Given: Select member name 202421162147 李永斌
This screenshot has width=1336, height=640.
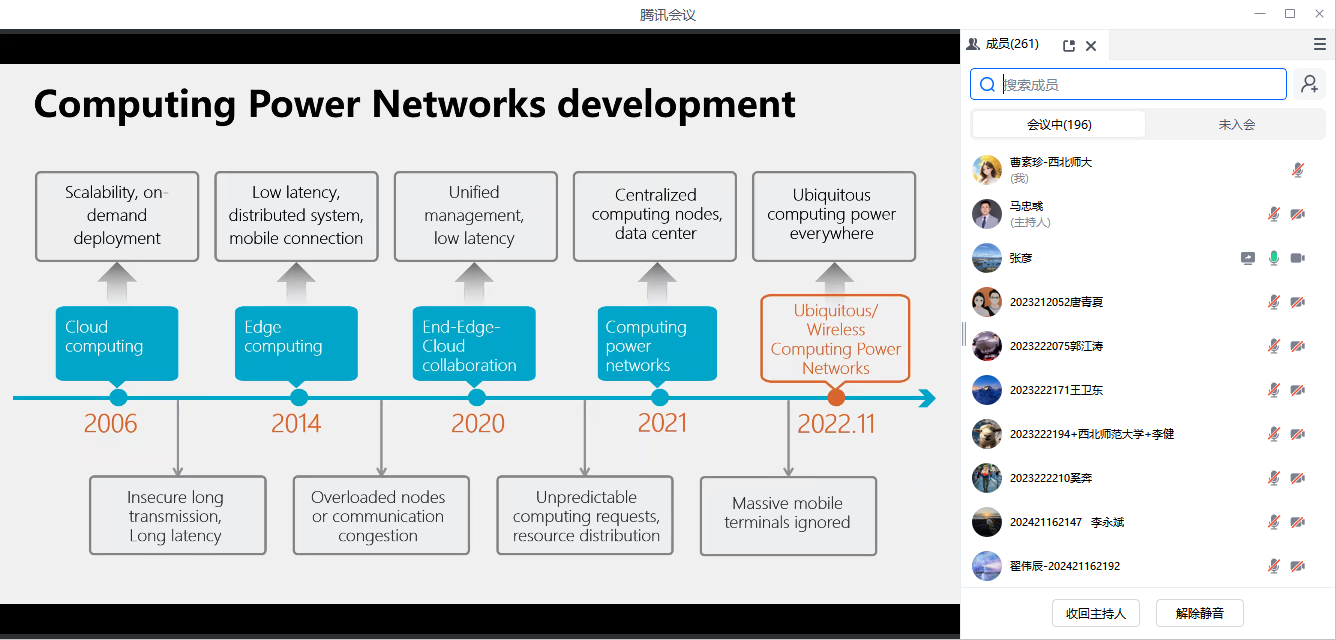Looking at the screenshot, I should pos(1067,522).
